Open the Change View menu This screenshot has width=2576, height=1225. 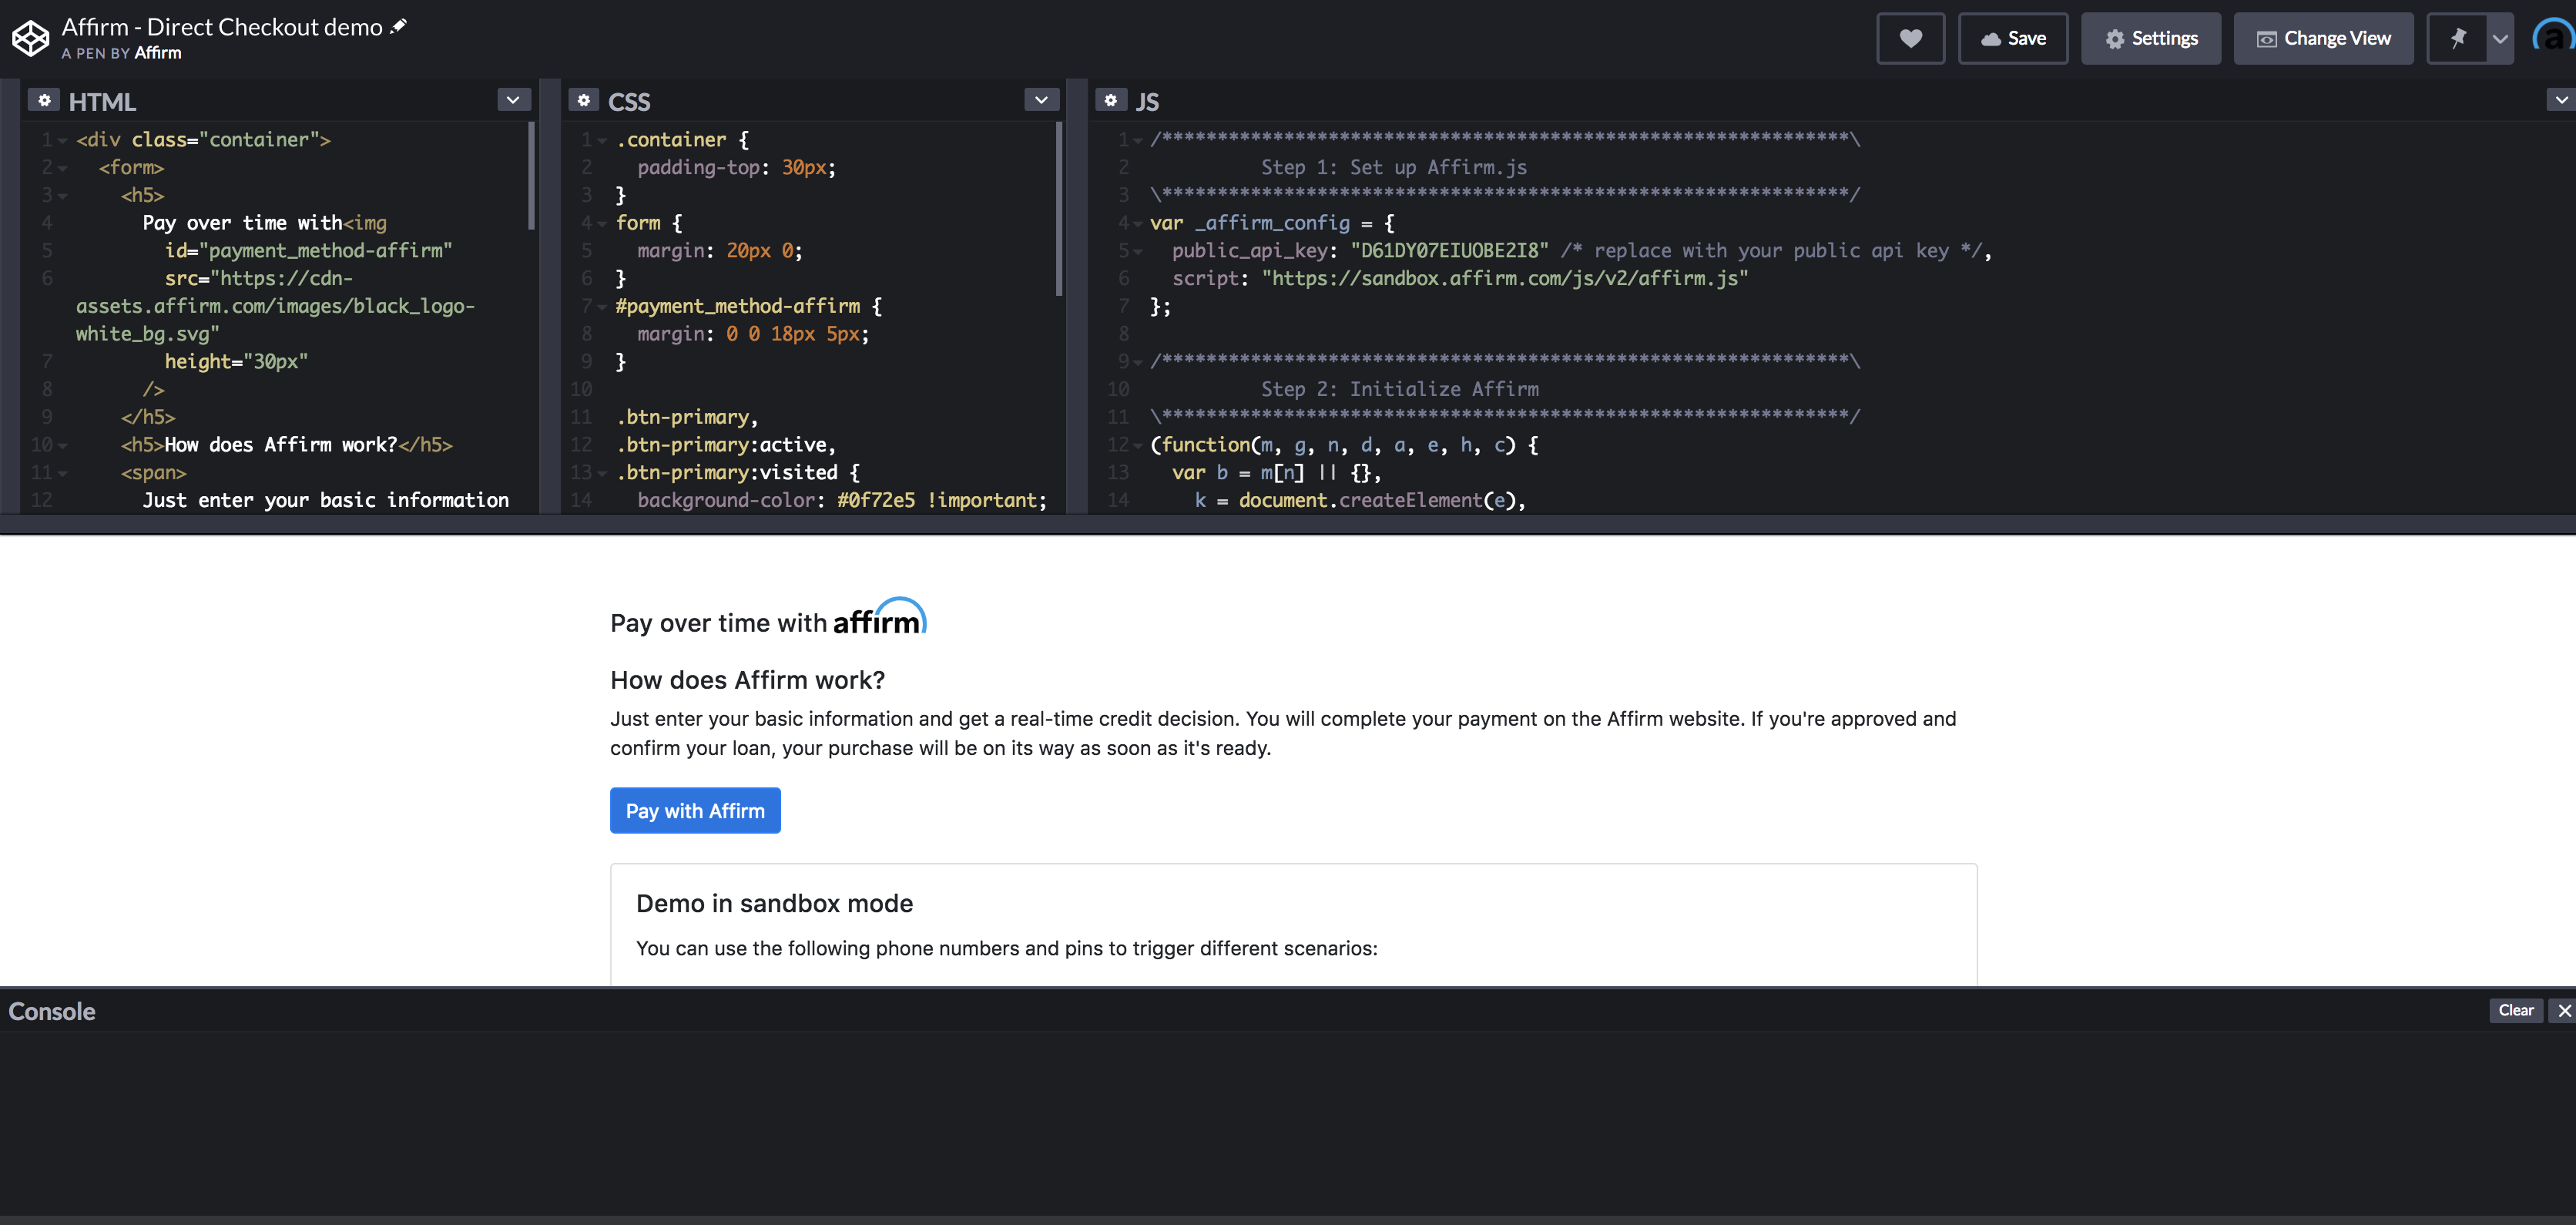[2323, 38]
